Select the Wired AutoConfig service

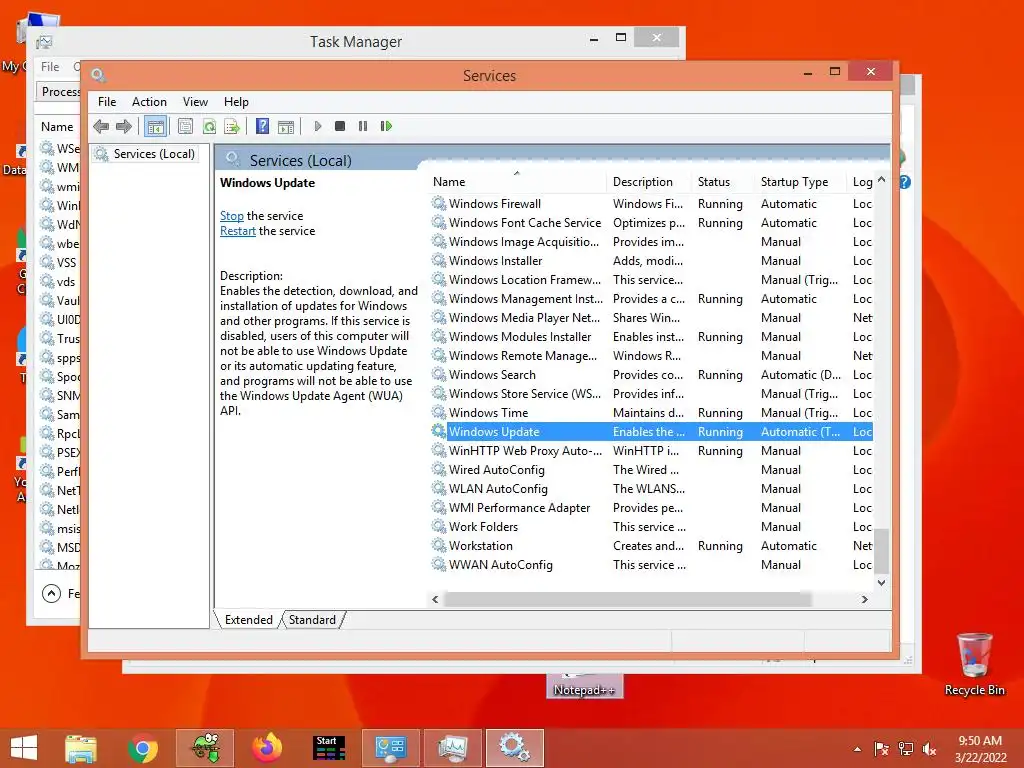pos(651,470)
